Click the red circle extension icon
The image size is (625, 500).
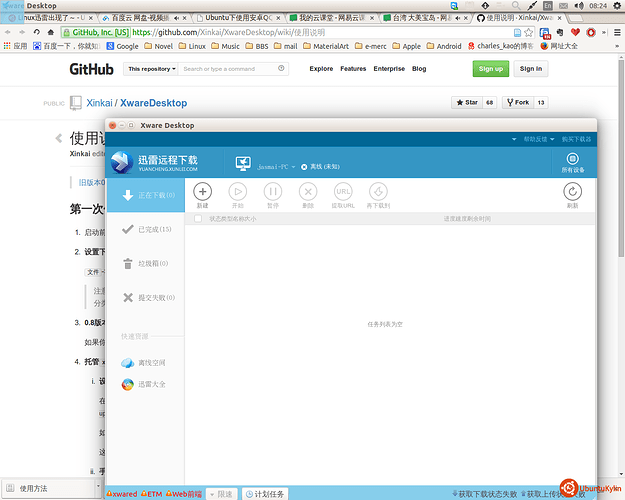point(591,32)
